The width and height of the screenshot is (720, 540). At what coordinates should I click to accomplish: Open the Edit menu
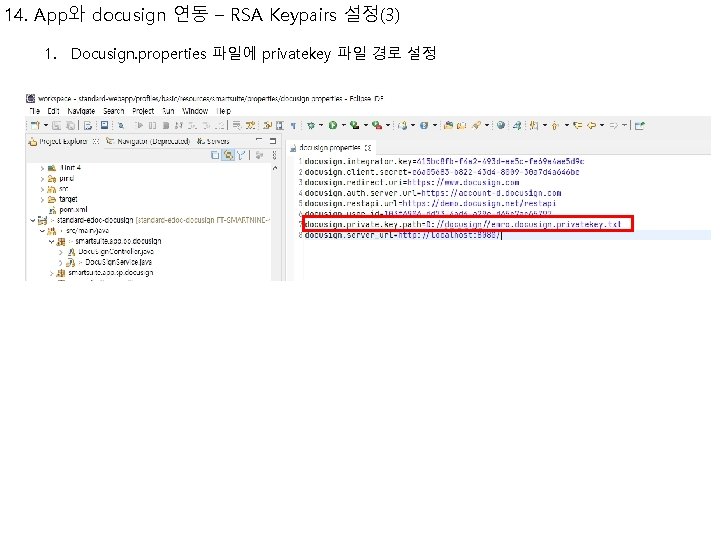point(54,111)
